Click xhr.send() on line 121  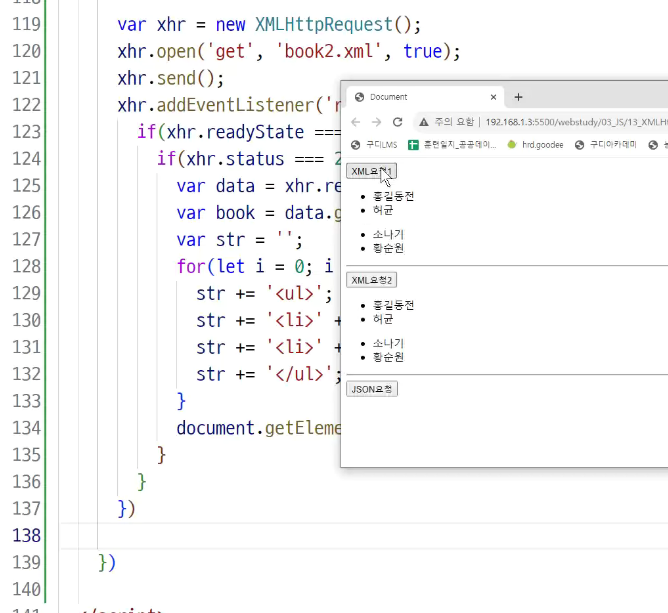pyautogui.click(x=170, y=78)
